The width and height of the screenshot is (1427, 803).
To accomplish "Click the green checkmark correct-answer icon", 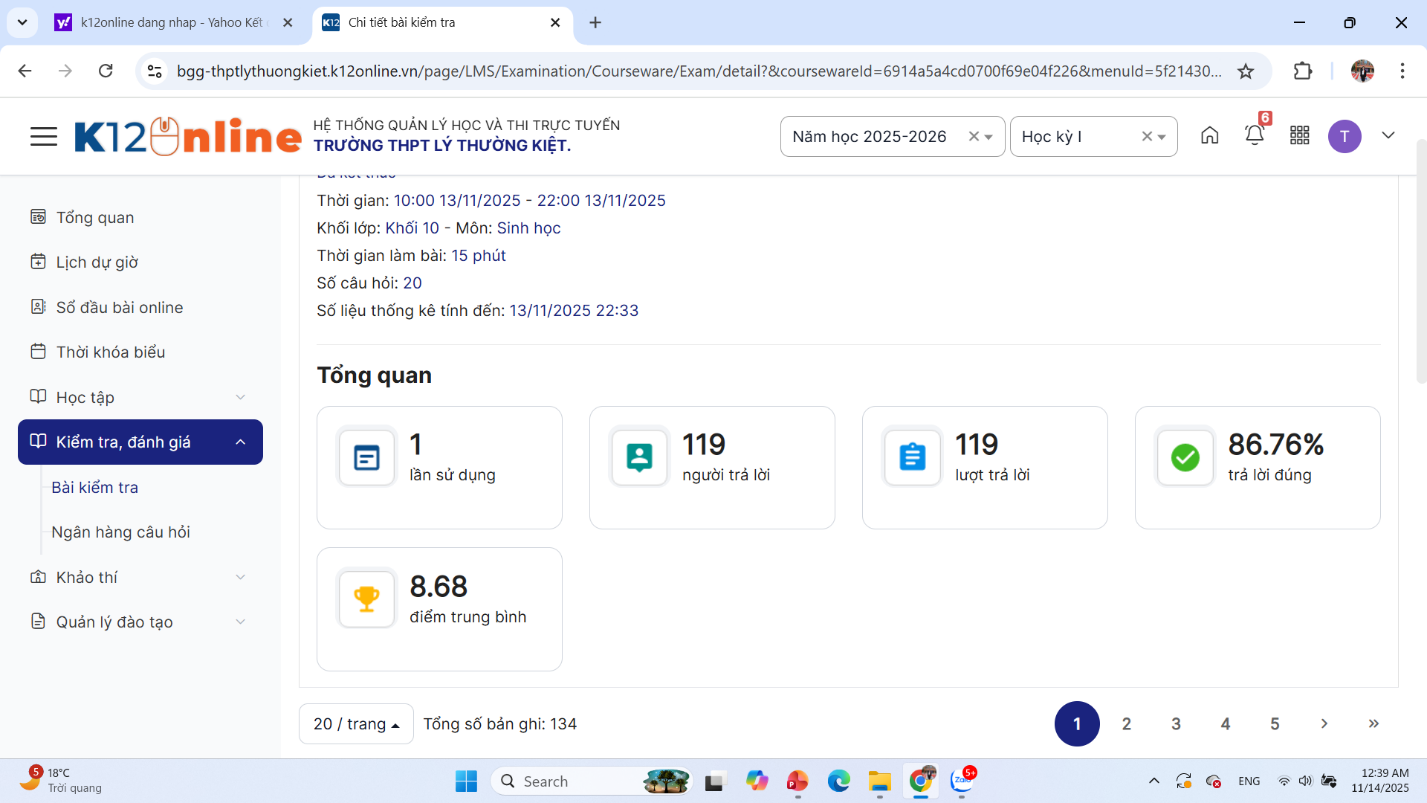I will pos(1185,458).
